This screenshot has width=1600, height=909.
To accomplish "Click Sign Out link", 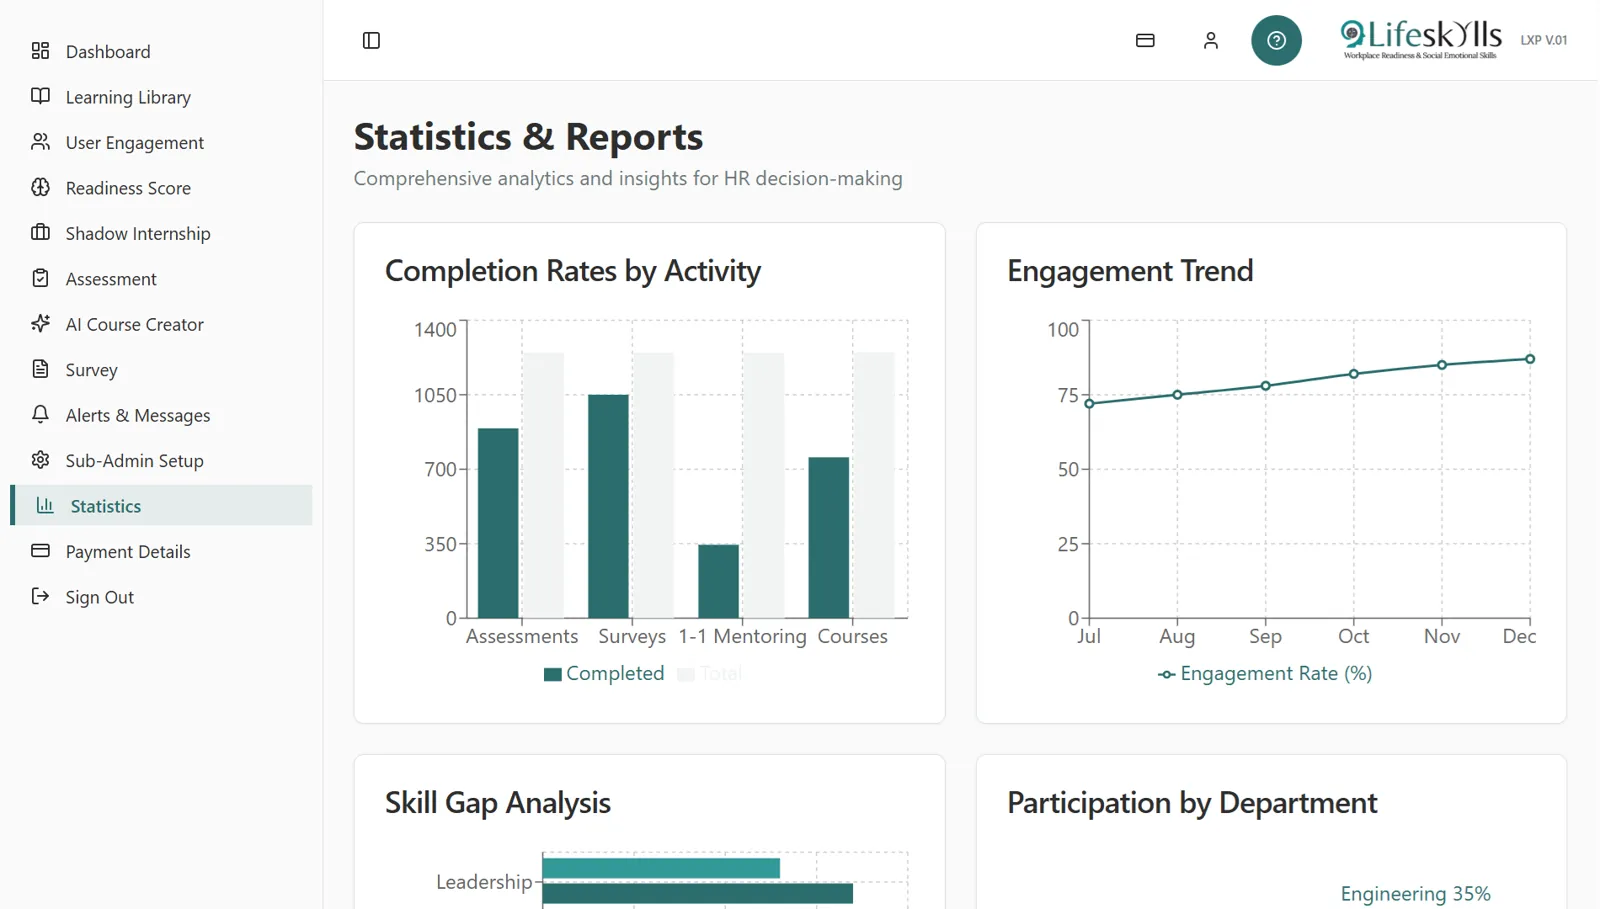I will pyautogui.click(x=161, y=597).
